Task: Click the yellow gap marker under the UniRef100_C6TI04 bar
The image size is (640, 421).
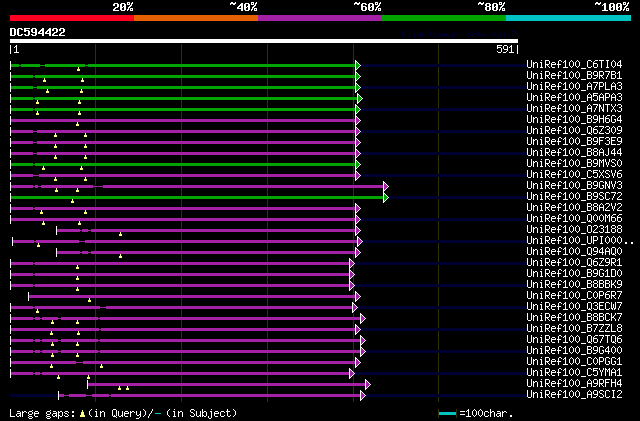Action: [x=78, y=69]
